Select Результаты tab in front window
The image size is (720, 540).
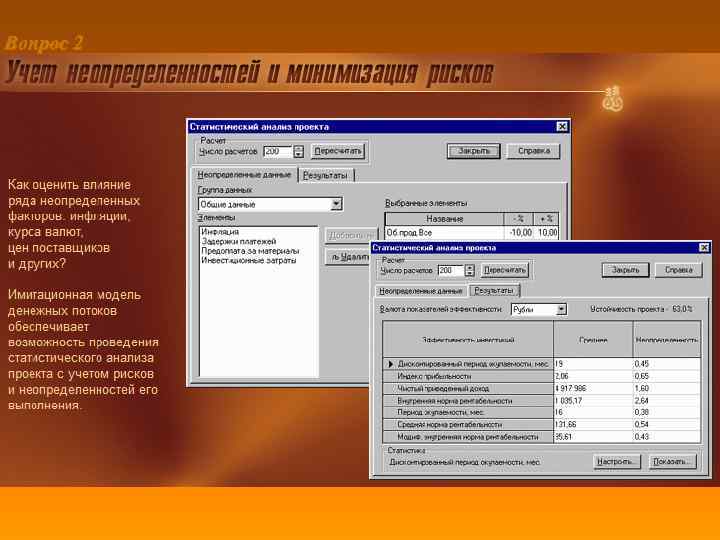(x=494, y=291)
